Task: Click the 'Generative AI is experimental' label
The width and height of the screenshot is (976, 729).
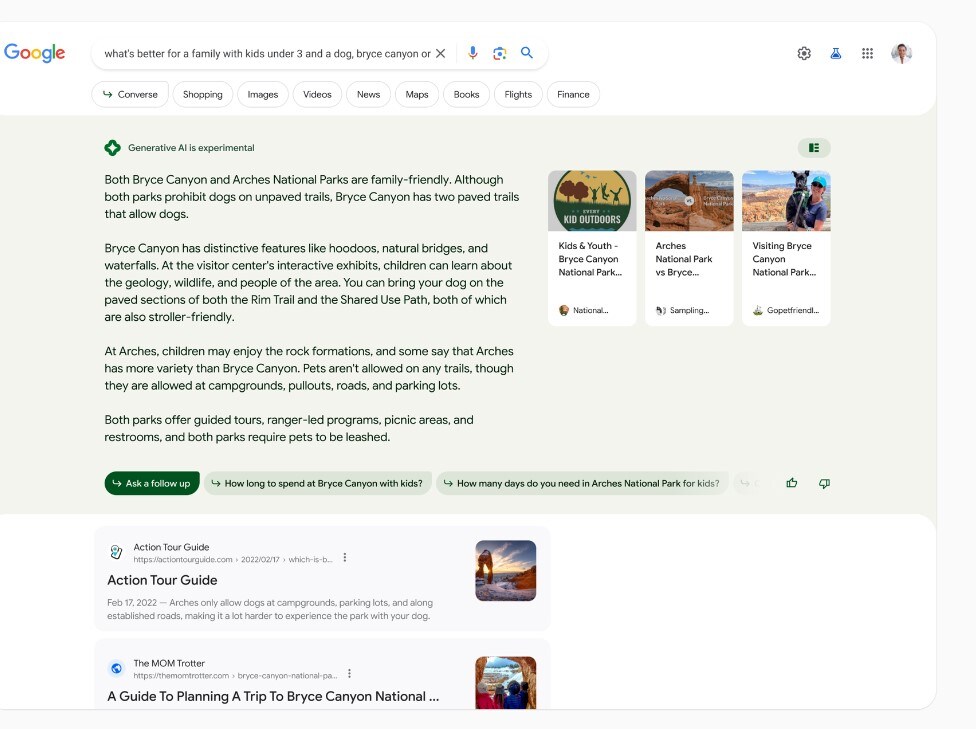Action: [191, 148]
